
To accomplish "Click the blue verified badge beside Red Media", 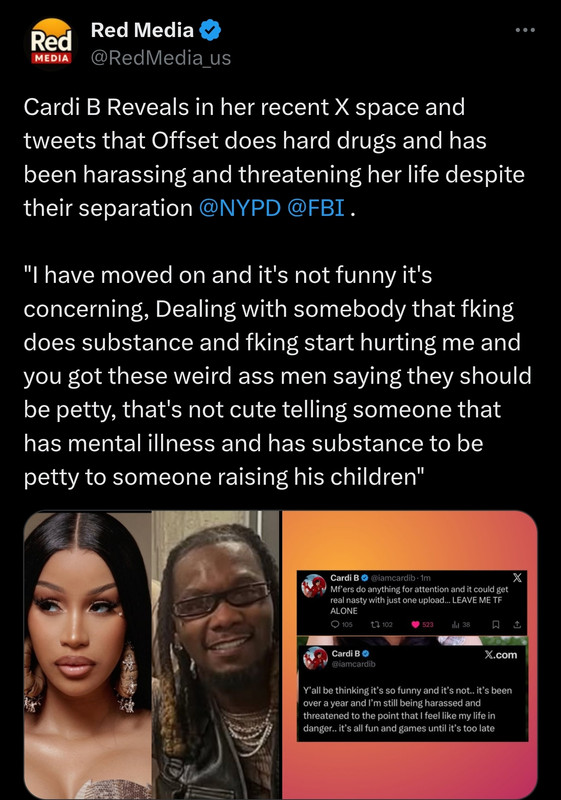I will (210, 30).
